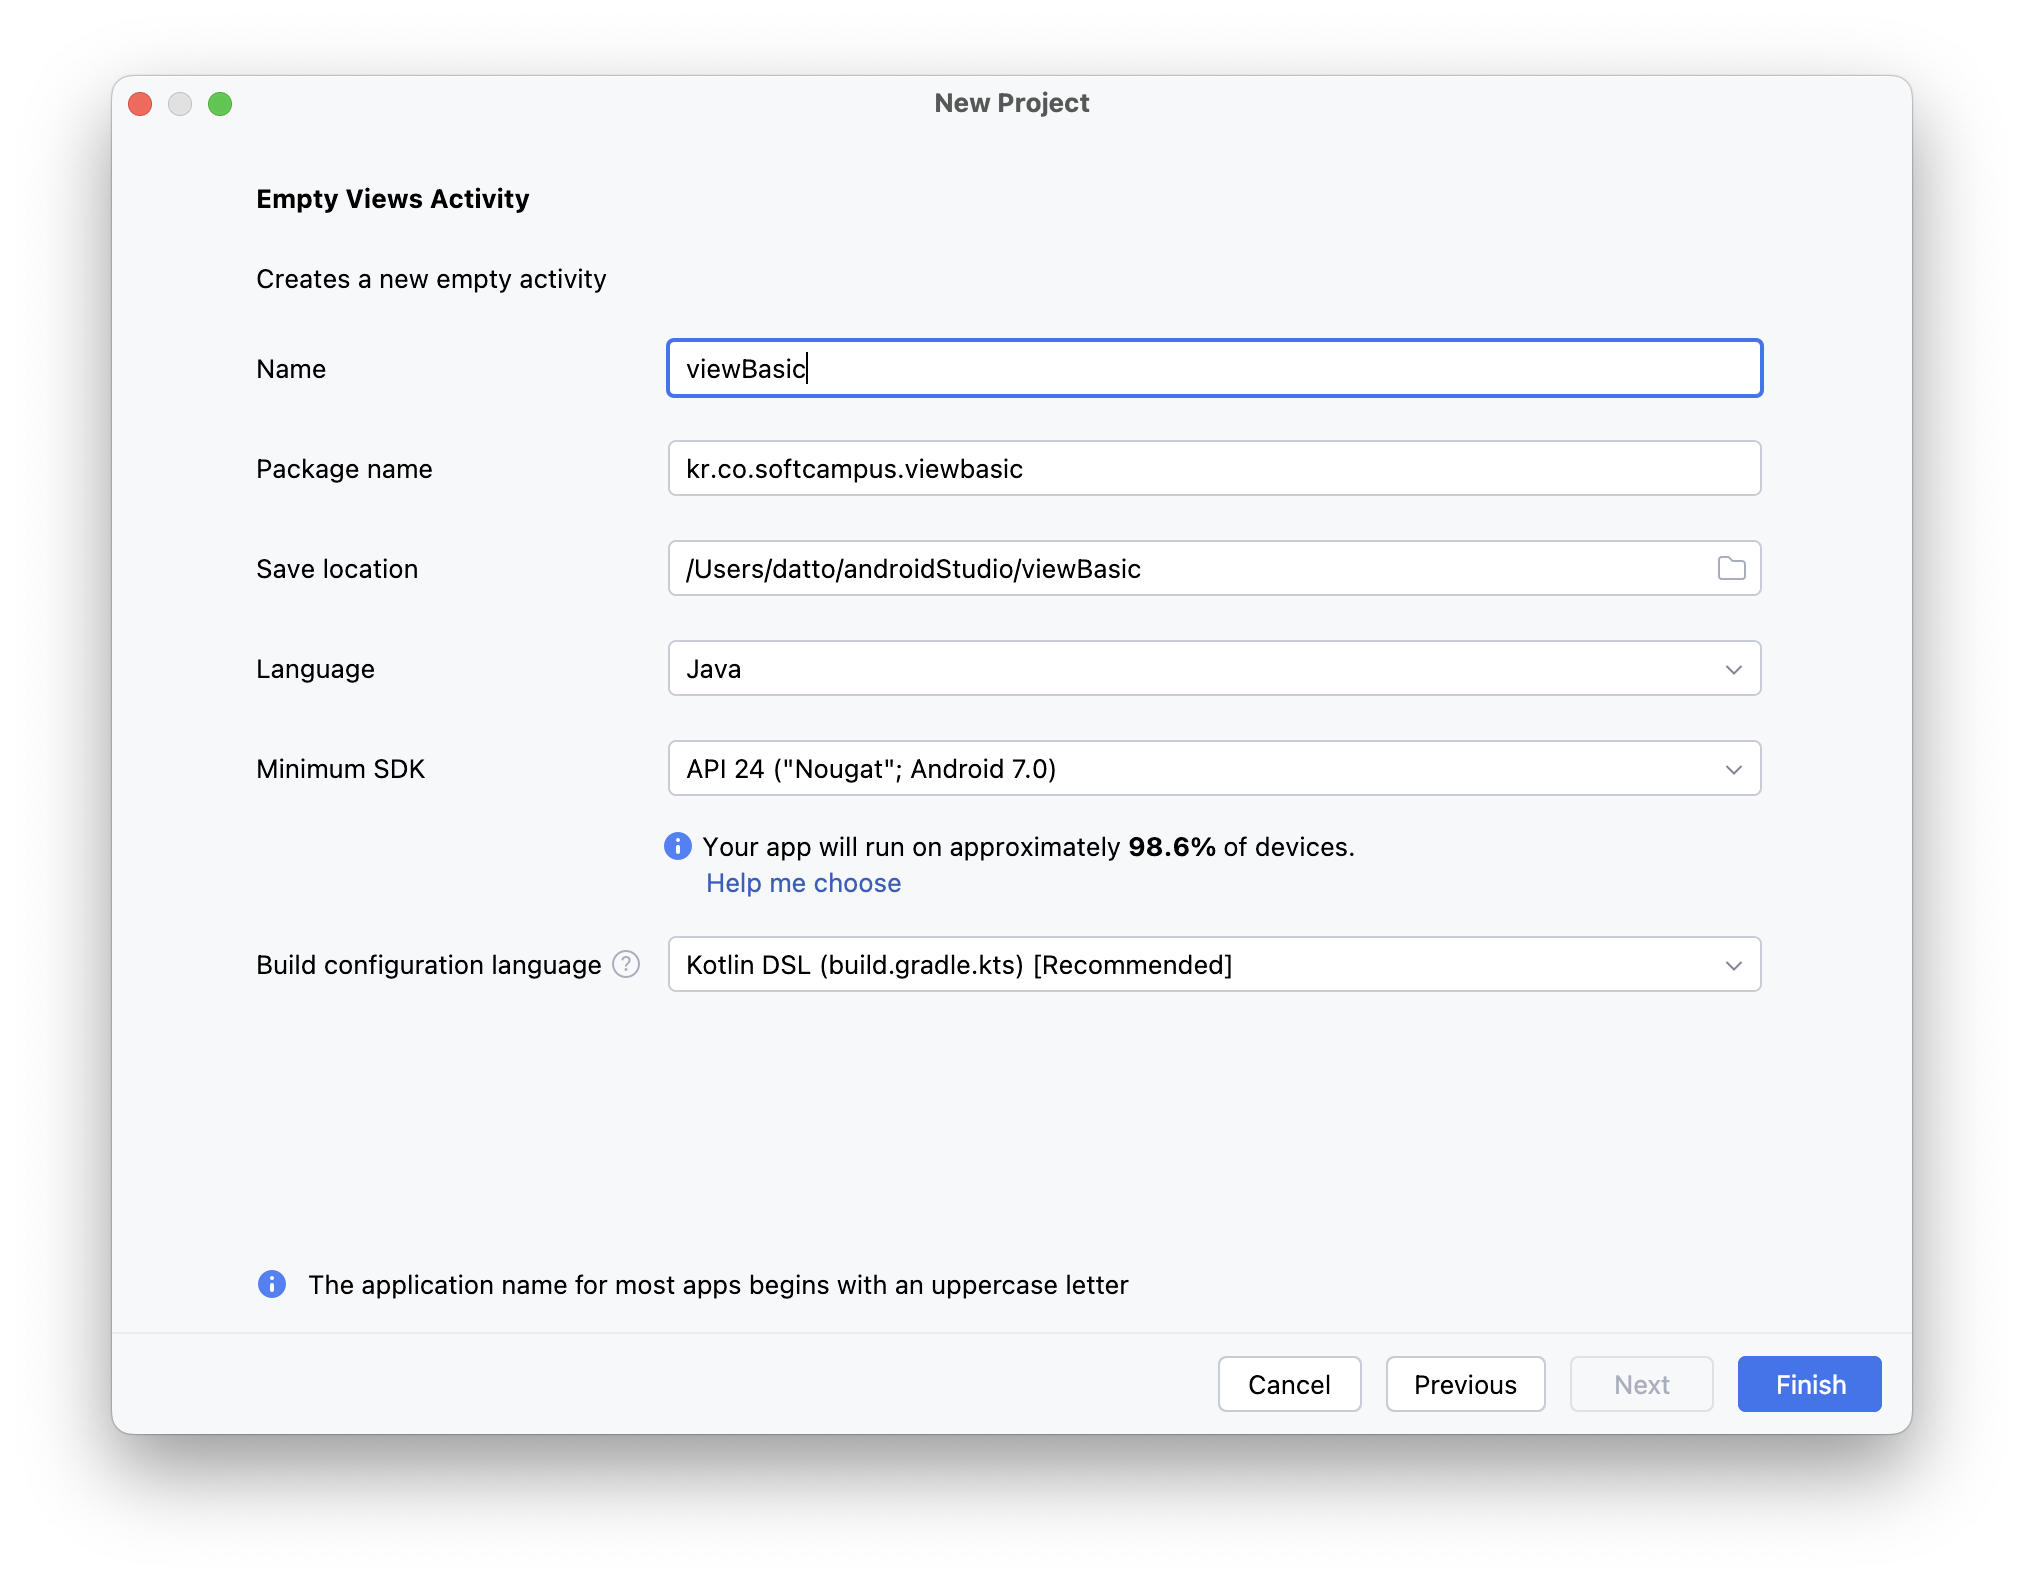The height and width of the screenshot is (1582, 2024).
Task: Open the Help me choose link
Action: 803,883
